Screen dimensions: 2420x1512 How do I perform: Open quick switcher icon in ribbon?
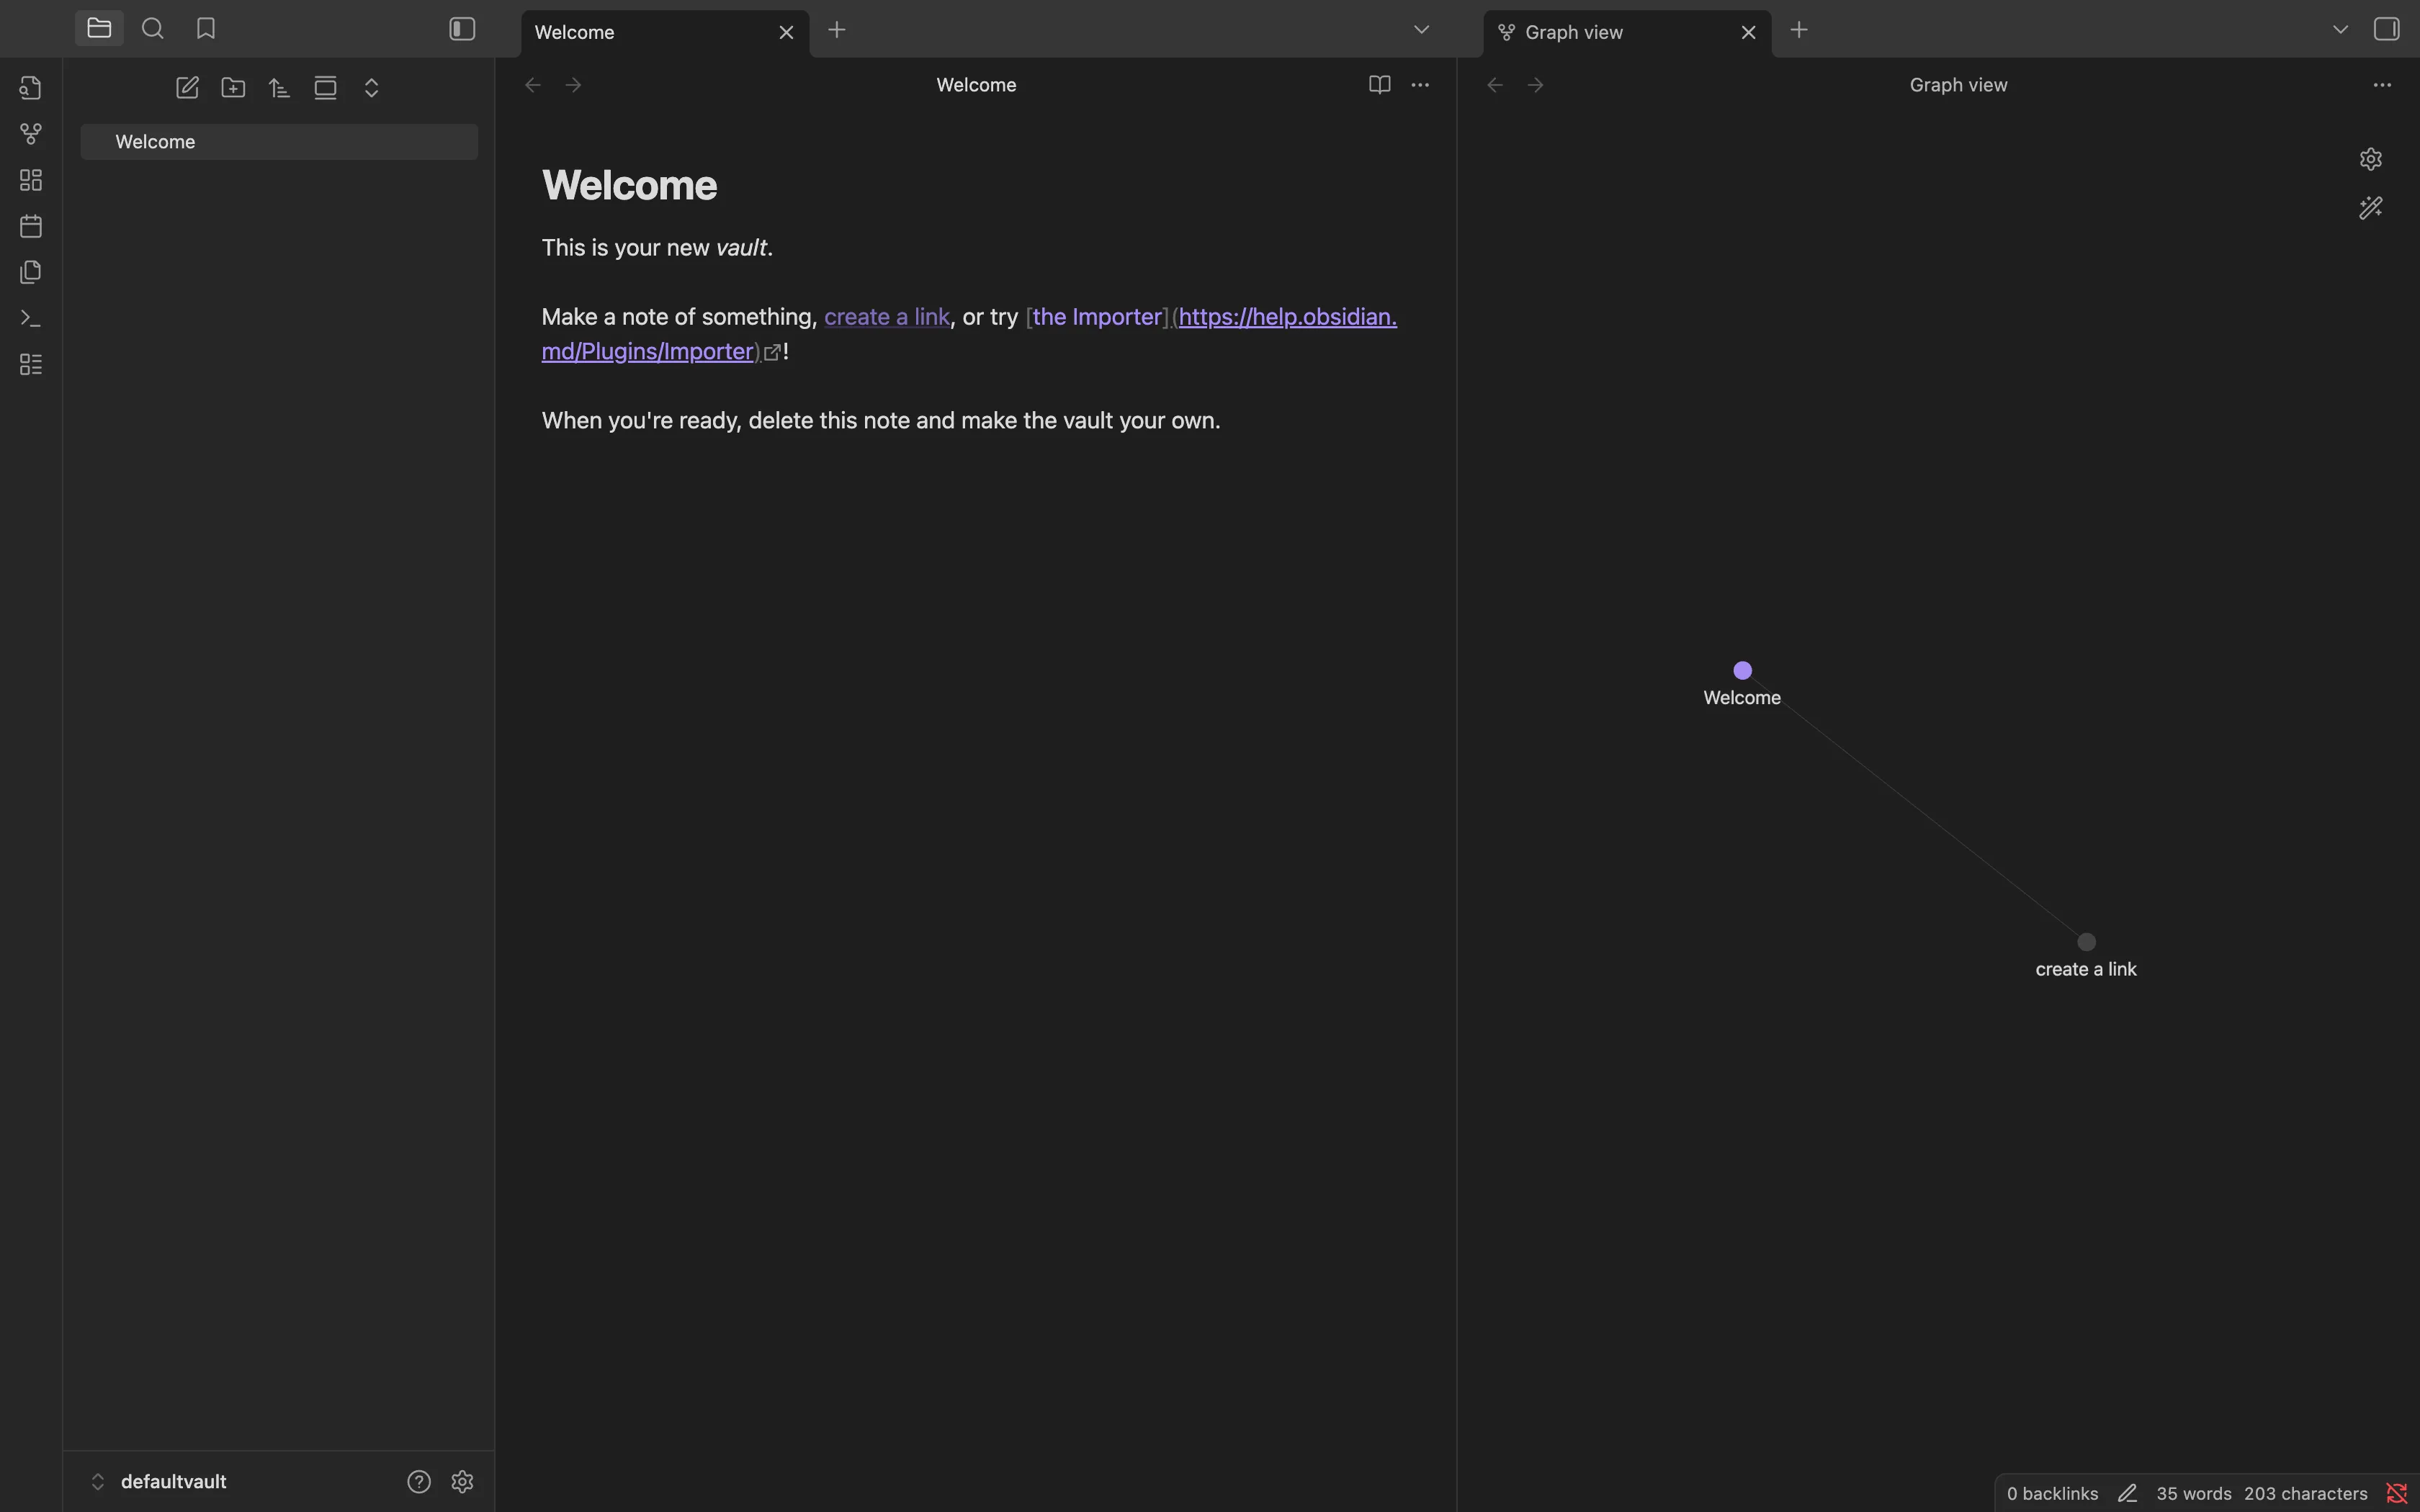coord(31,88)
